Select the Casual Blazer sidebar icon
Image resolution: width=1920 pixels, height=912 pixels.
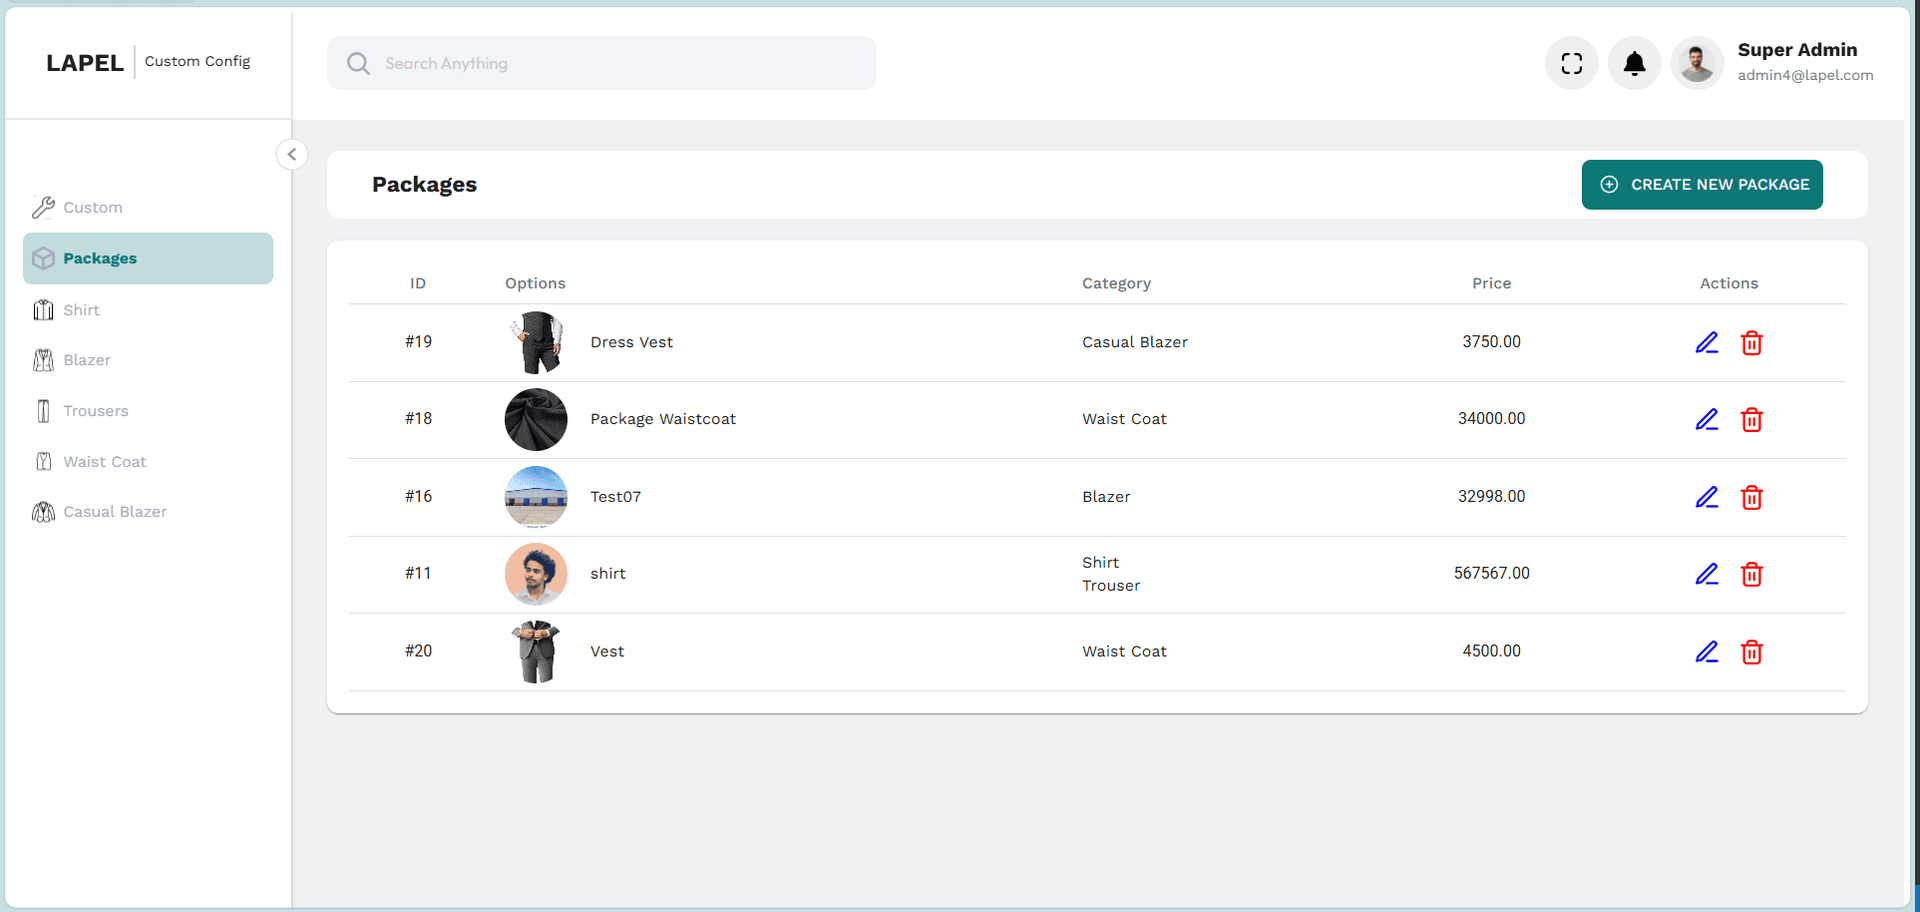pos(43,511)
